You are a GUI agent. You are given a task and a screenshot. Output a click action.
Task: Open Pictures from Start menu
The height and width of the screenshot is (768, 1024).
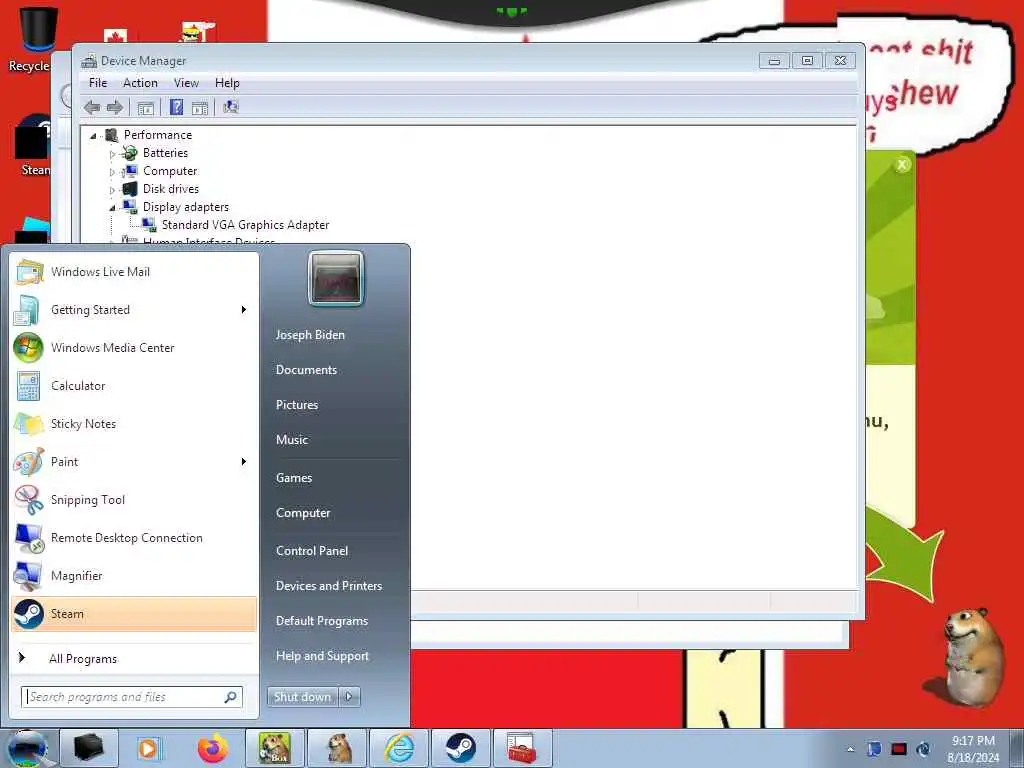pos(297,405)
